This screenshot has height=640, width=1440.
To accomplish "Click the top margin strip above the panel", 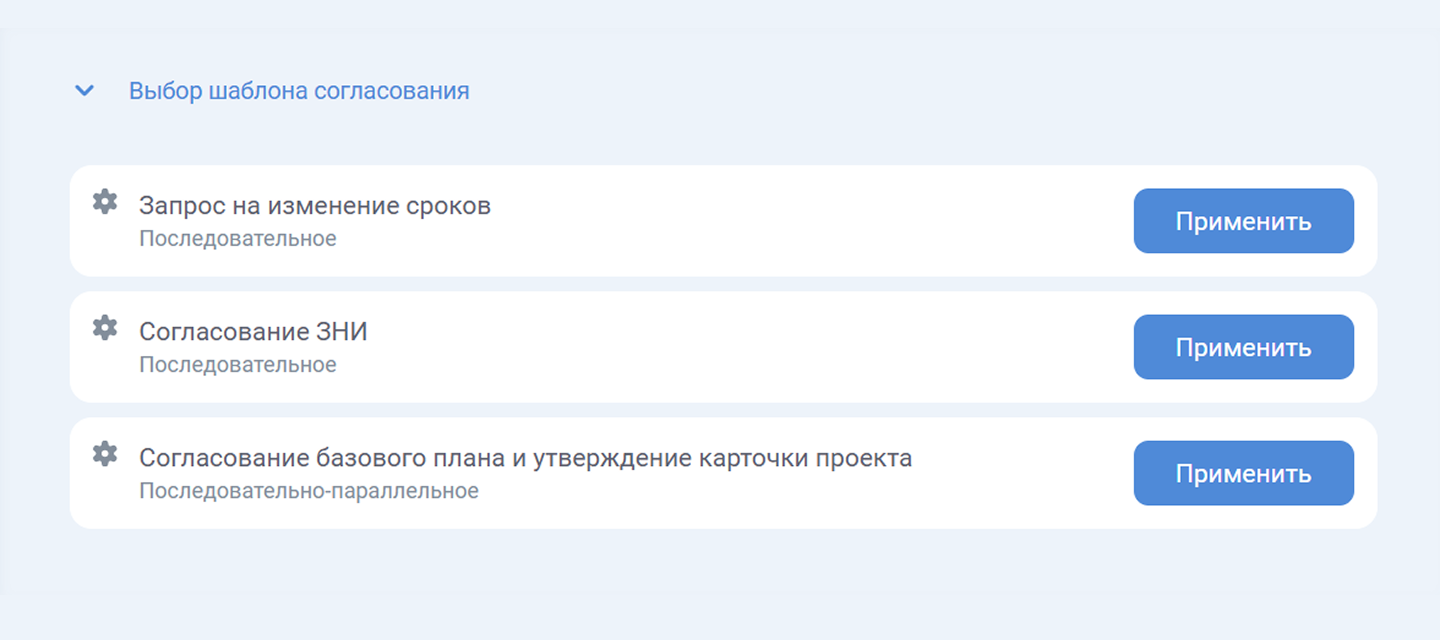I will 720,13.
